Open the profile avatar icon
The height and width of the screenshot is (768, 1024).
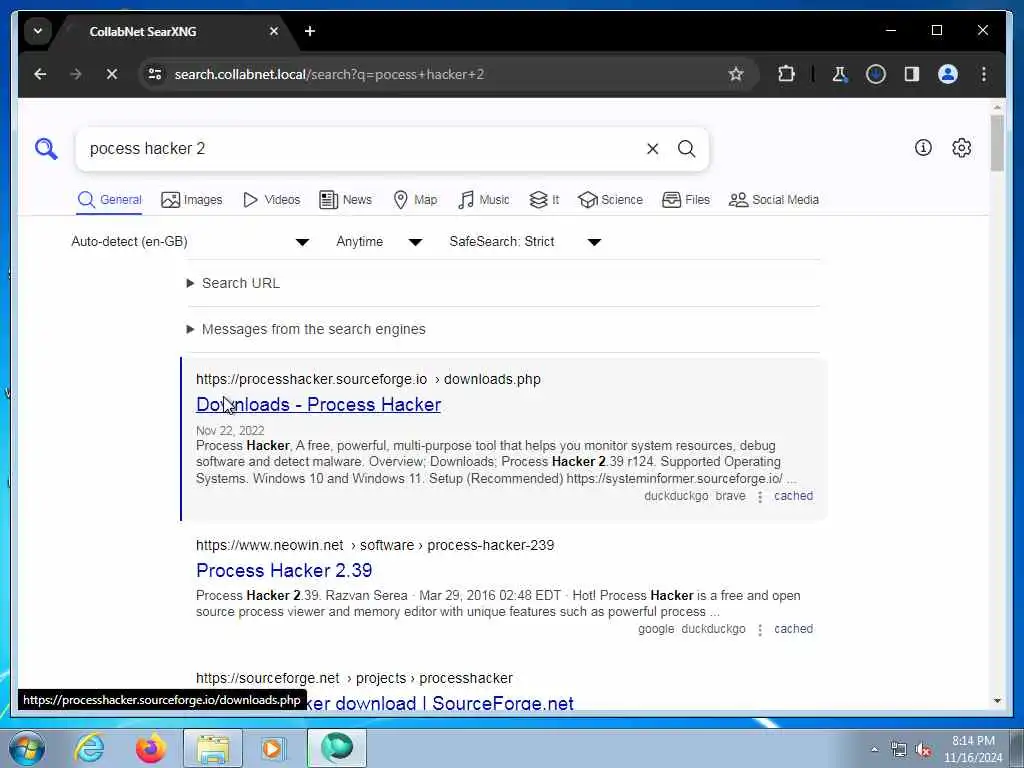pyautogui.click(x=948, y=74)
